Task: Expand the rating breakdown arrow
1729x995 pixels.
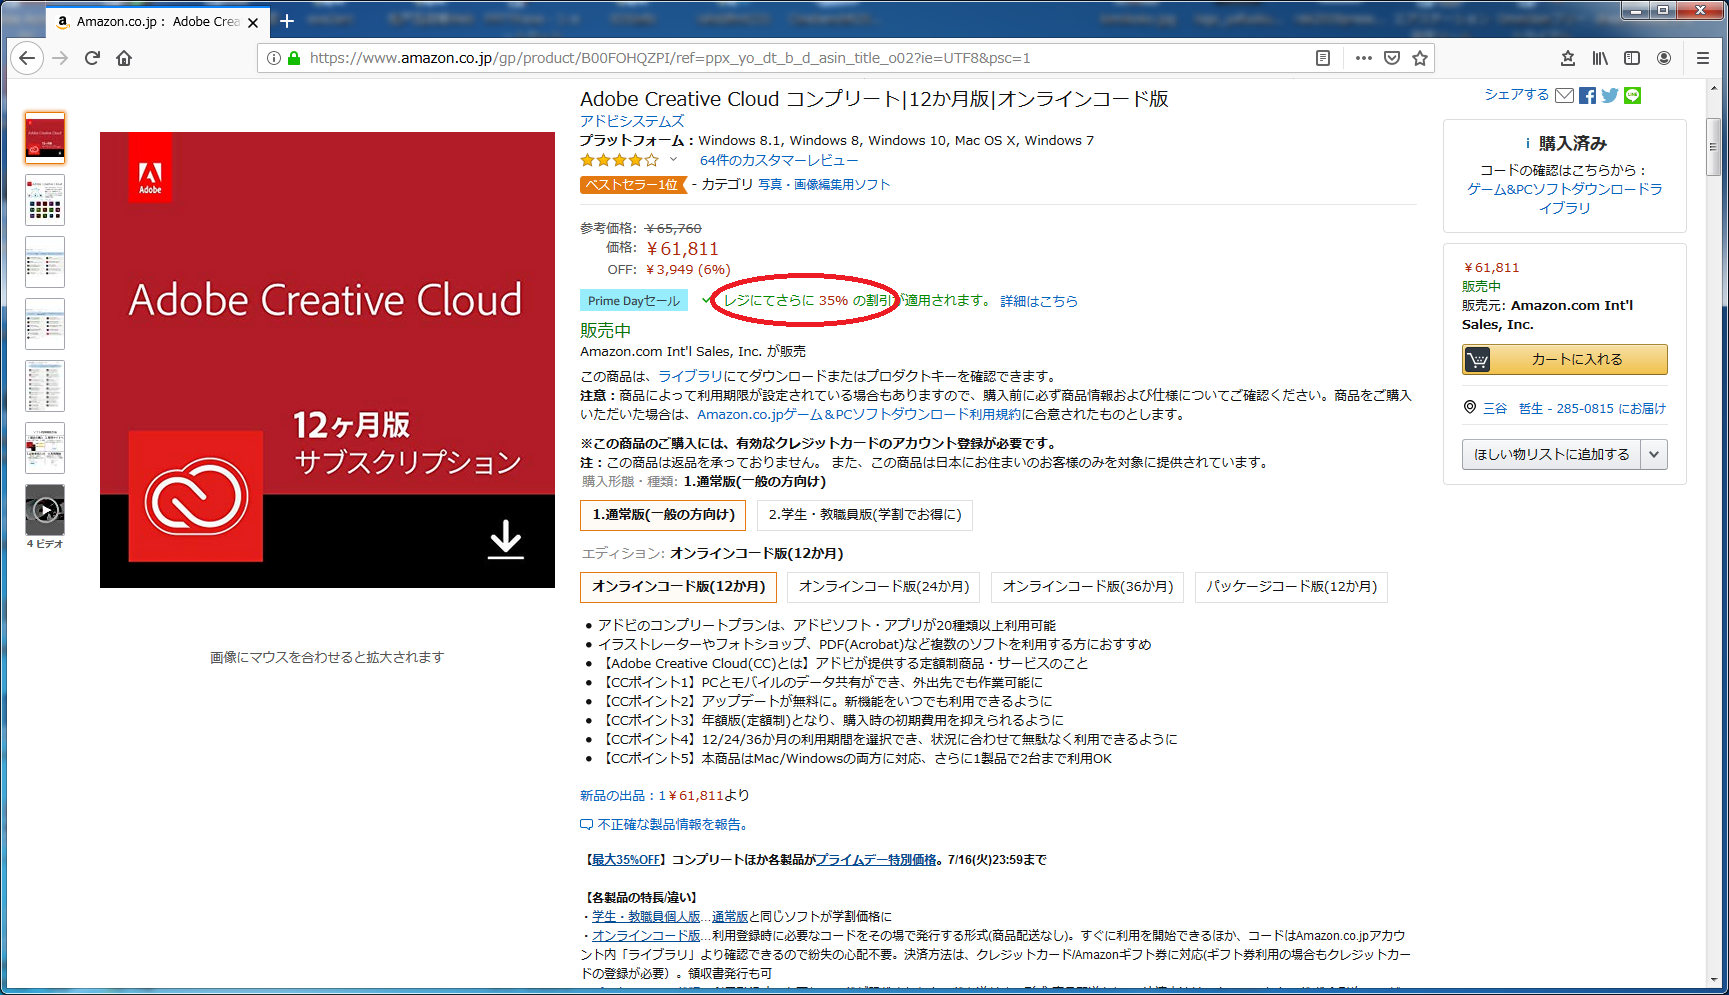Action: (x=673, y=160)
